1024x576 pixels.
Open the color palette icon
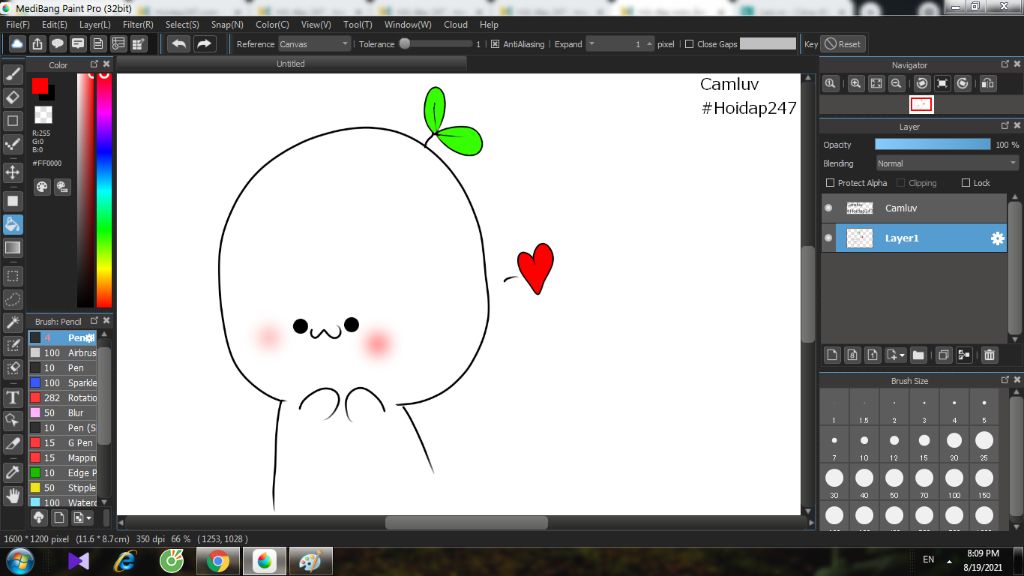[x=42, y=187]
